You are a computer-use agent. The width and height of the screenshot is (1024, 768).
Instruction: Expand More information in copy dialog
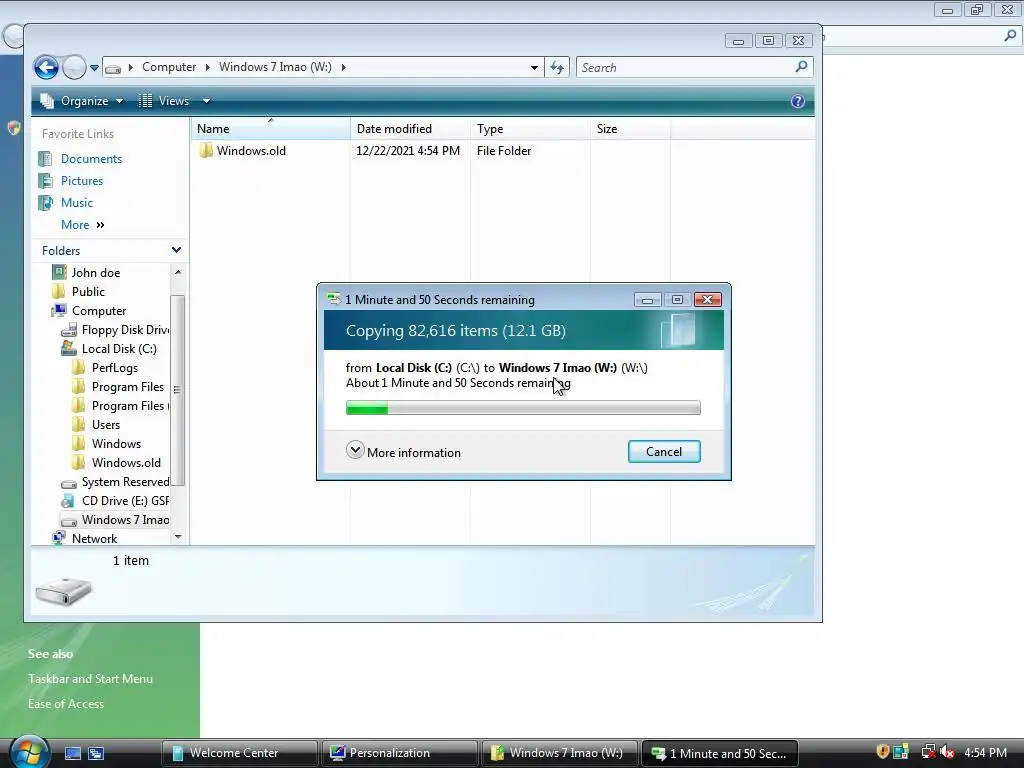tap(404, 452)
